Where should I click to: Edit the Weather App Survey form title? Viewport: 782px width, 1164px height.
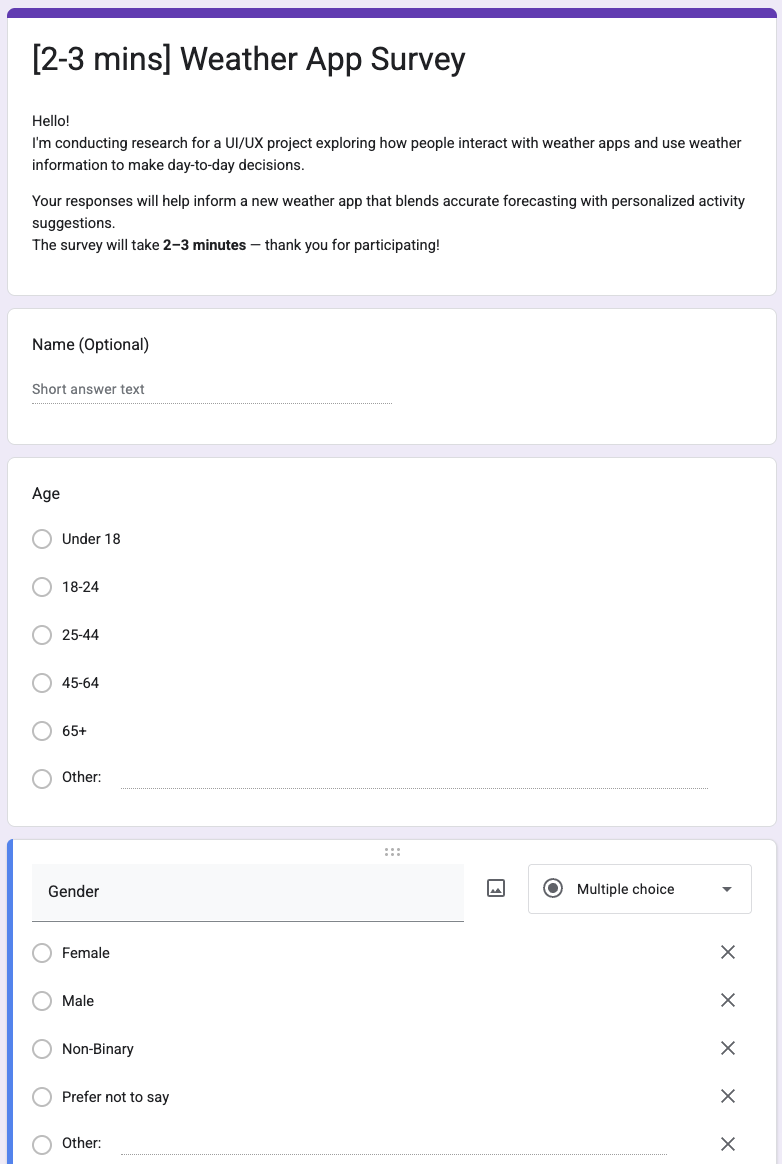coord(249,60)
